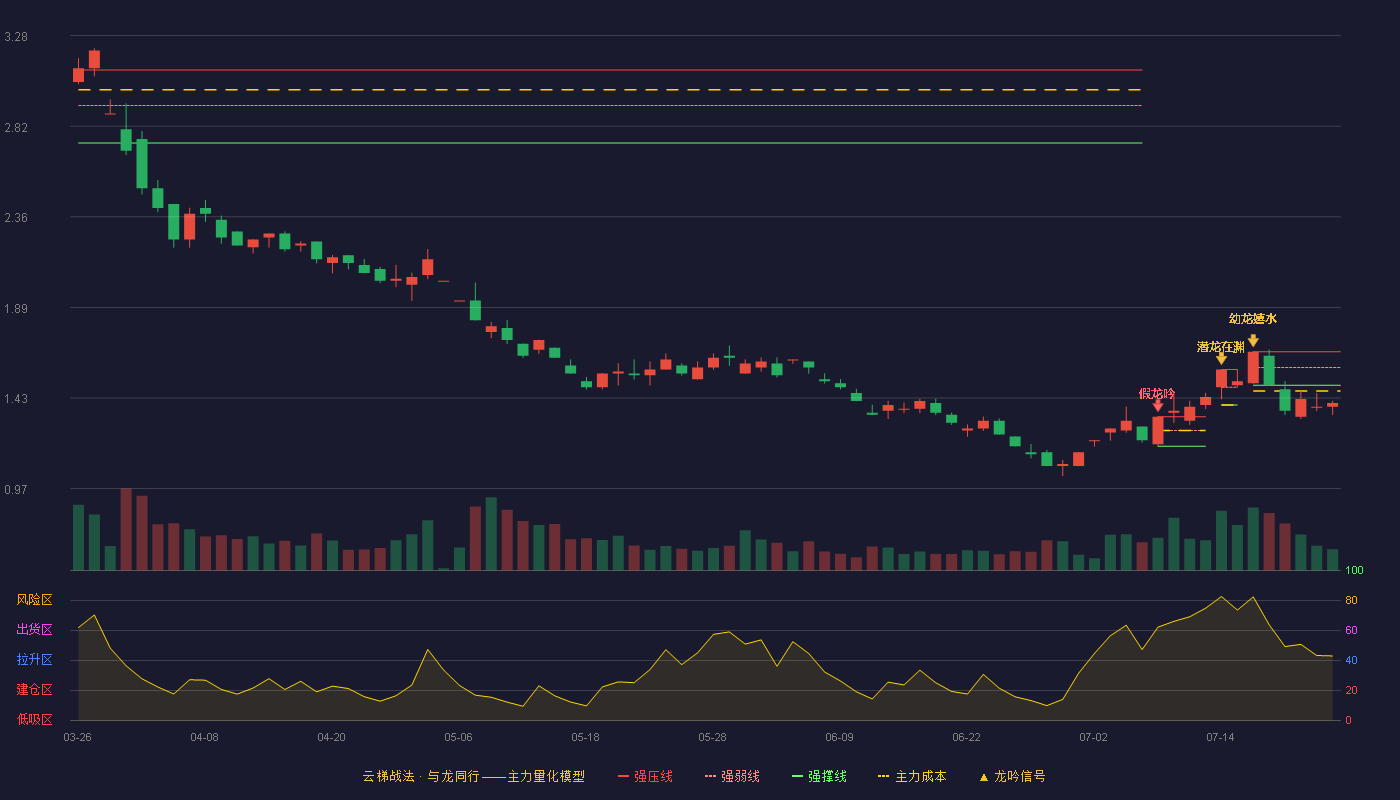Toggle the 强撑线 legend entry

tap(819, 776)
